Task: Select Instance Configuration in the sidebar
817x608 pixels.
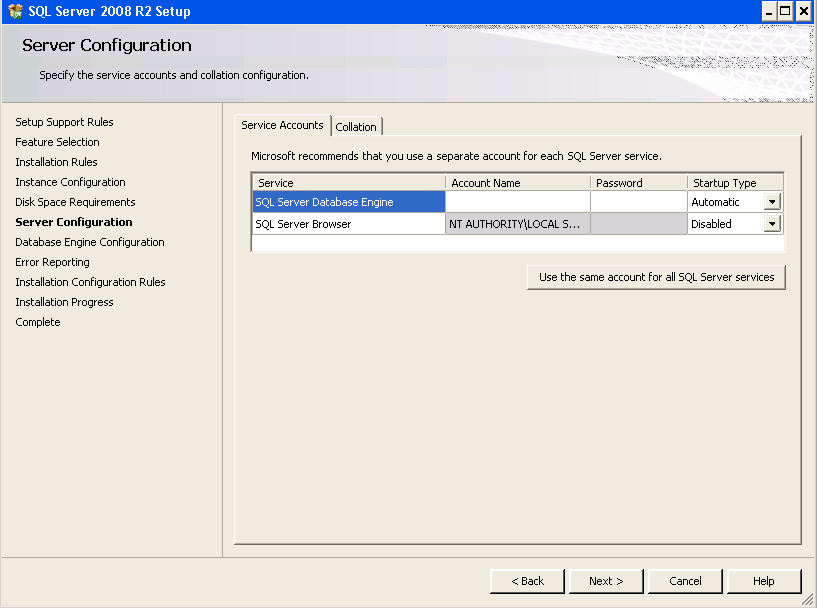Action: pyautogui.click(x=71, y=182)
